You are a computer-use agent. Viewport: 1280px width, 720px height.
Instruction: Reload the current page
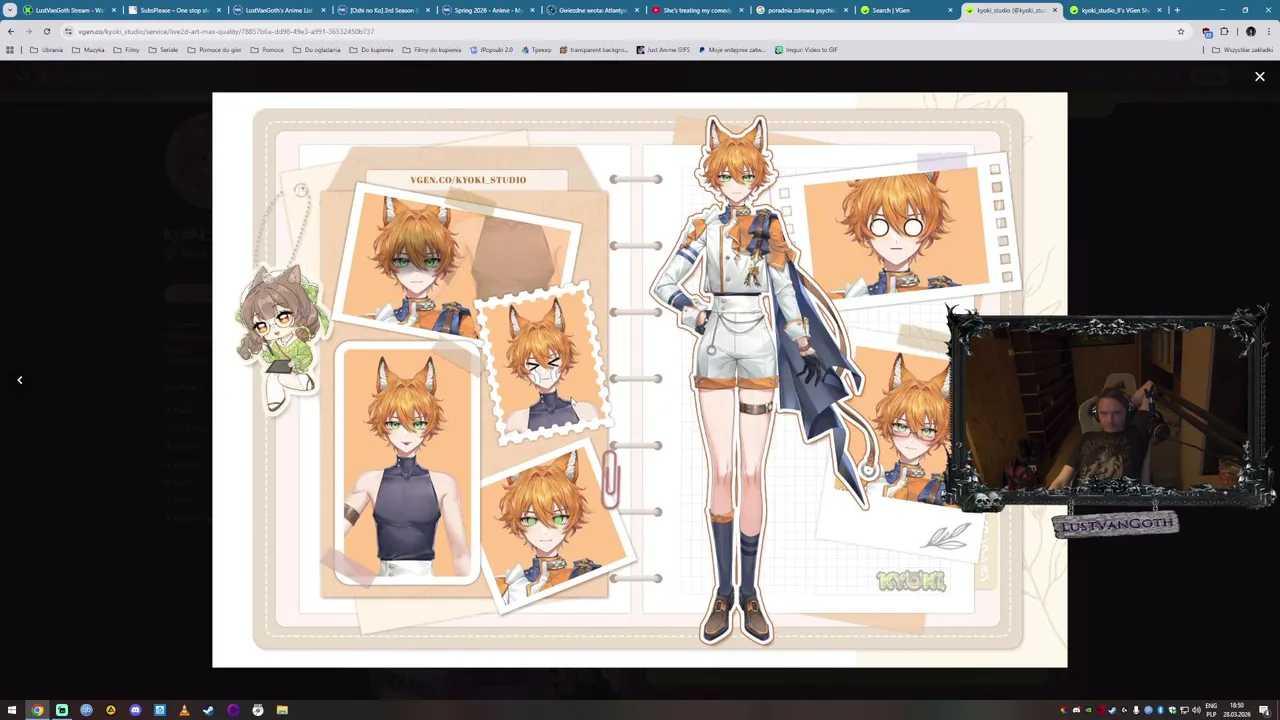[46, 31]
